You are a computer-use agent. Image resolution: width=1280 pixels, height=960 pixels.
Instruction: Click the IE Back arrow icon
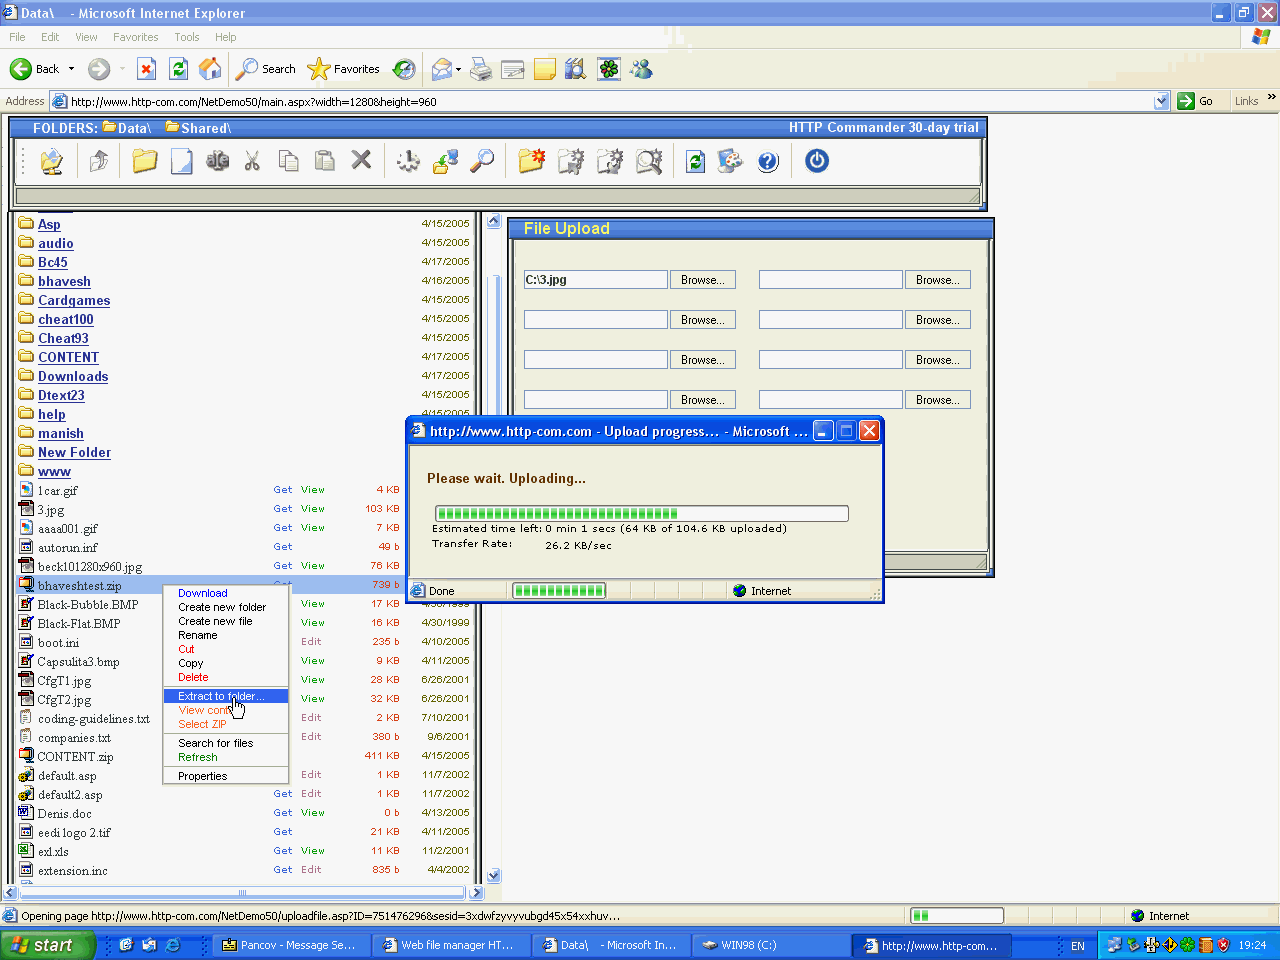pyautogui.click(x=20, y=69)
